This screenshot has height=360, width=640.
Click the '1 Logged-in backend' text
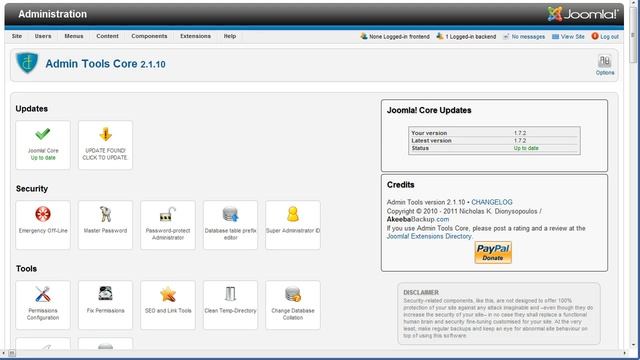click(x=471, y=37)
